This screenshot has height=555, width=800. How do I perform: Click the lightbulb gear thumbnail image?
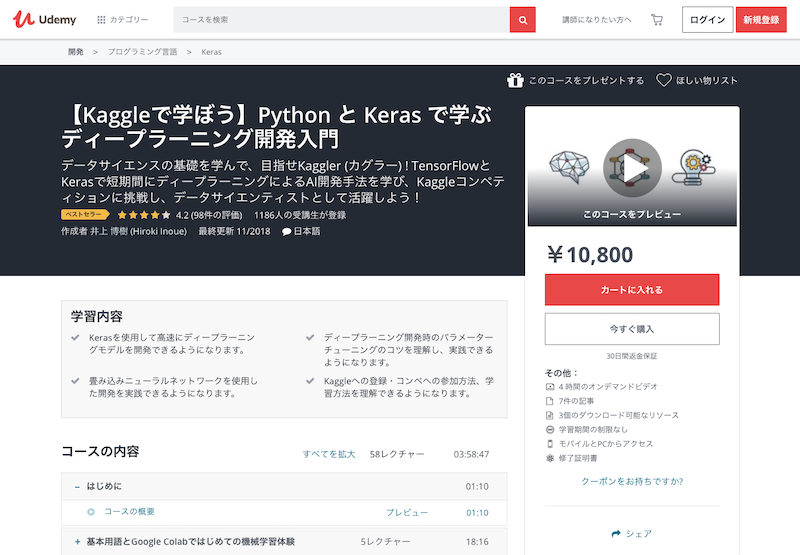(692, 167)
